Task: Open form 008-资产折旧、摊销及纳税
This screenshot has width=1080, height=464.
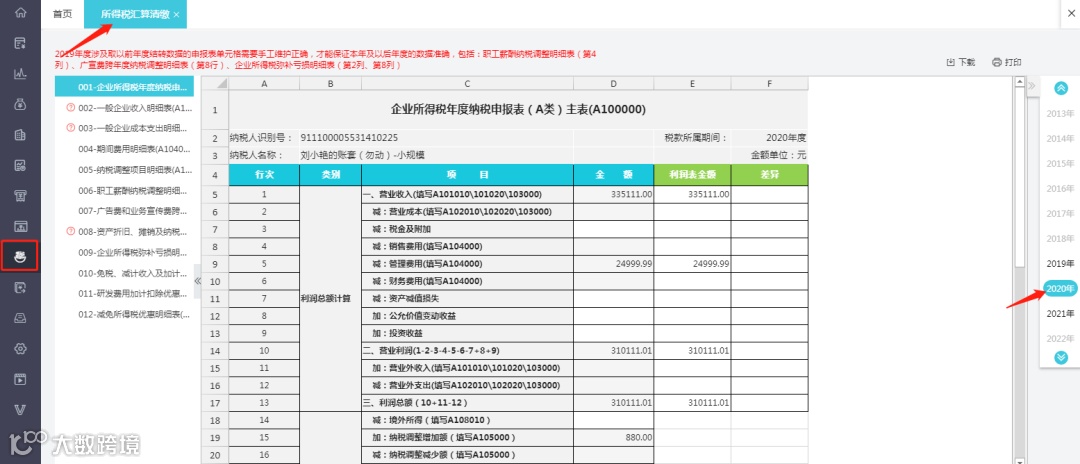Action: click(x=133, y=231)
